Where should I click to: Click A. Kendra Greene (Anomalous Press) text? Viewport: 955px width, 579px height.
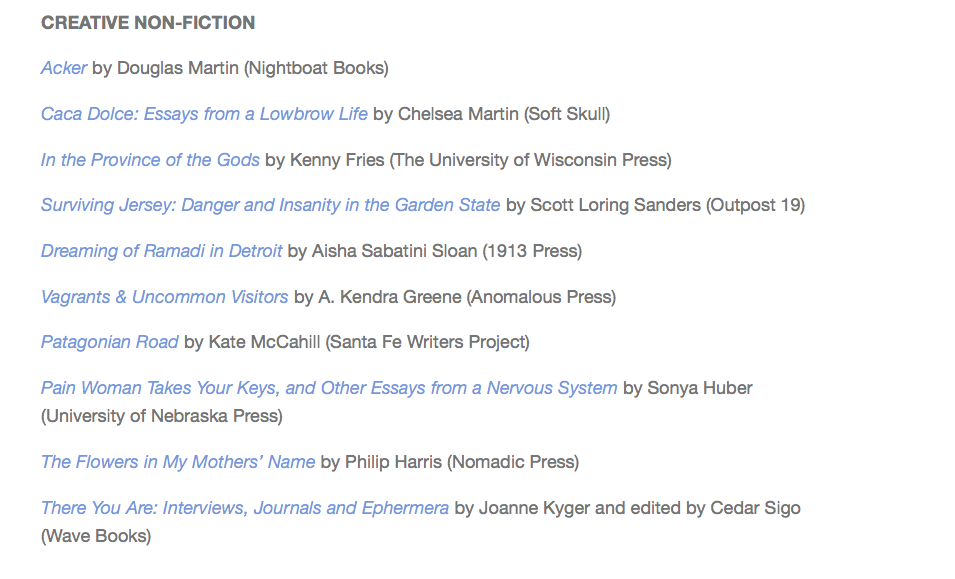point(467,297)
